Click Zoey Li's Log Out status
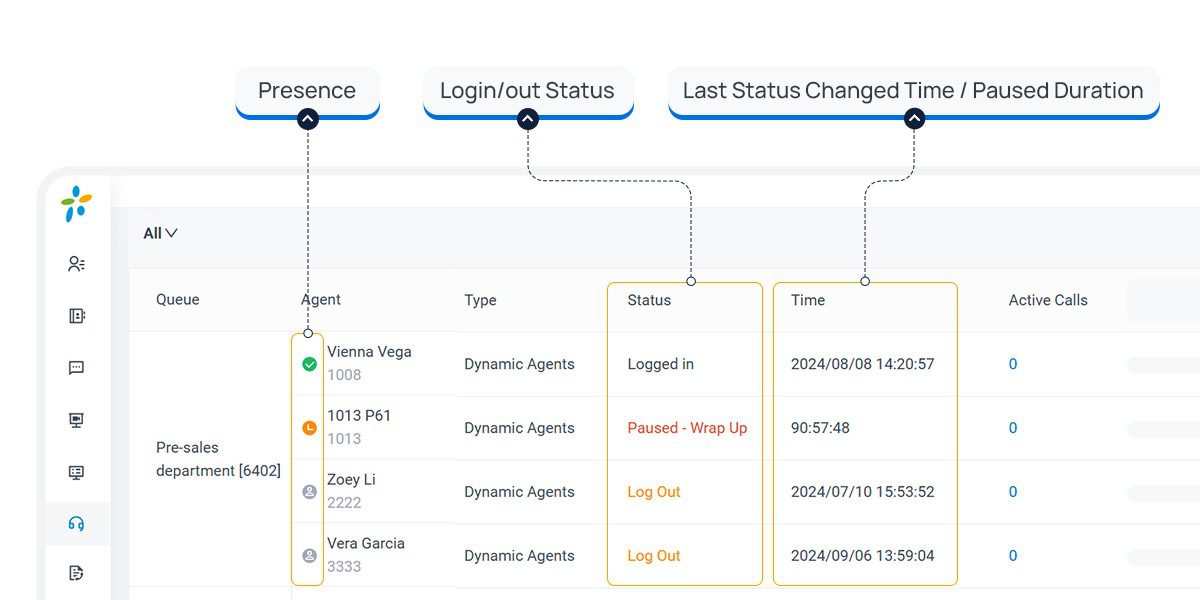The image size is (1200, 600). point(654,492)
